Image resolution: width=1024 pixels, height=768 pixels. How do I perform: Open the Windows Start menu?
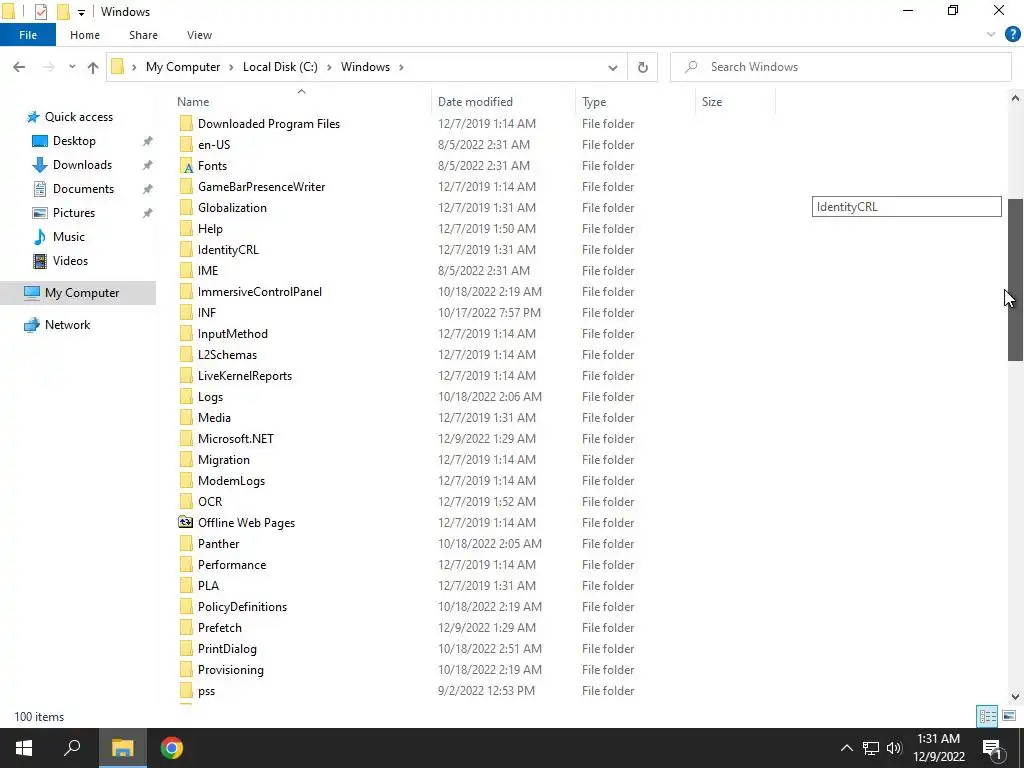24,748
